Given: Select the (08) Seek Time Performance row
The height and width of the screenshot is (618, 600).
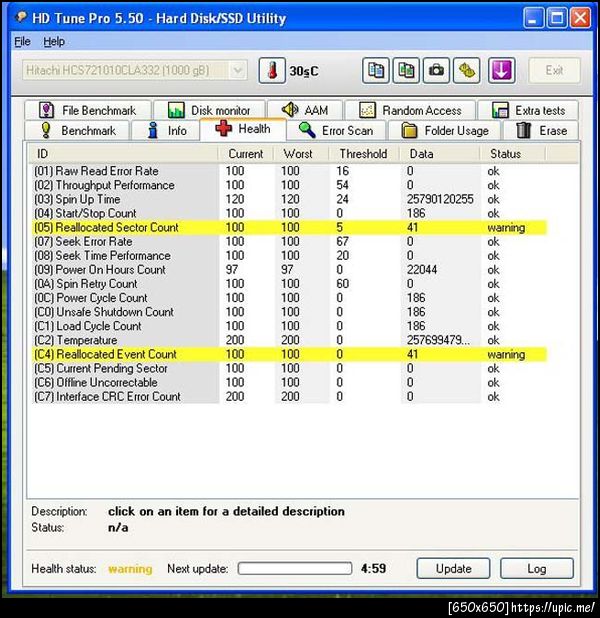Looking at the screenshot, I should pyautogui.click(x=290, y=256).
